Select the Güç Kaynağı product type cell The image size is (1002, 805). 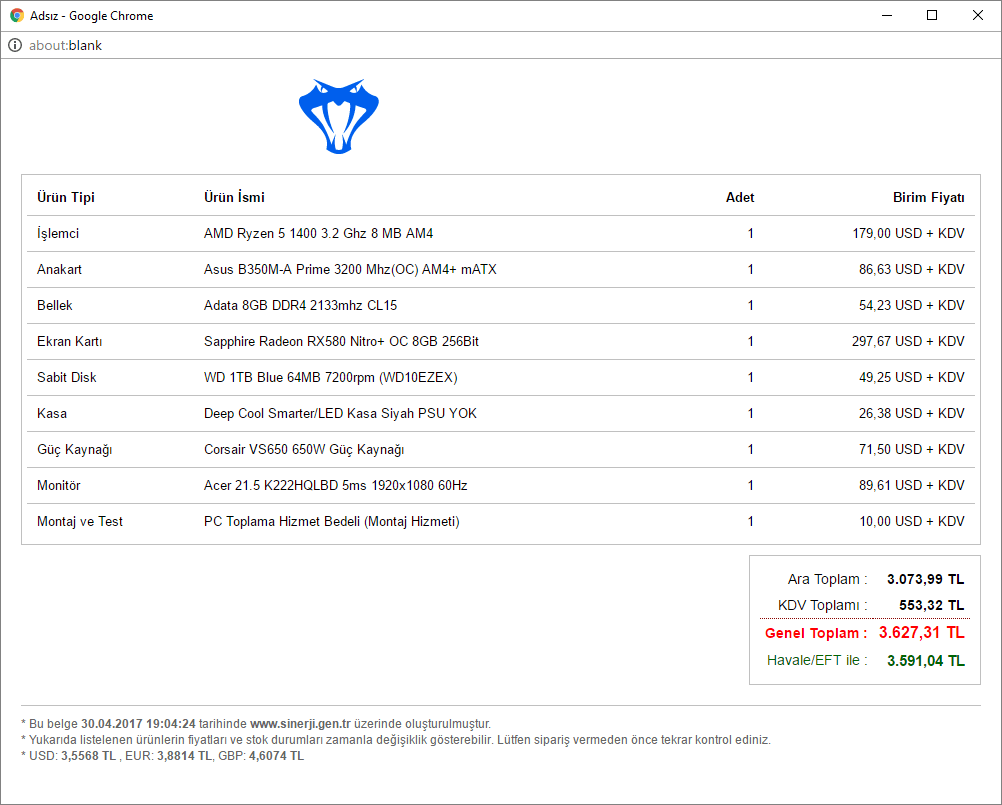tap(75, 450)
